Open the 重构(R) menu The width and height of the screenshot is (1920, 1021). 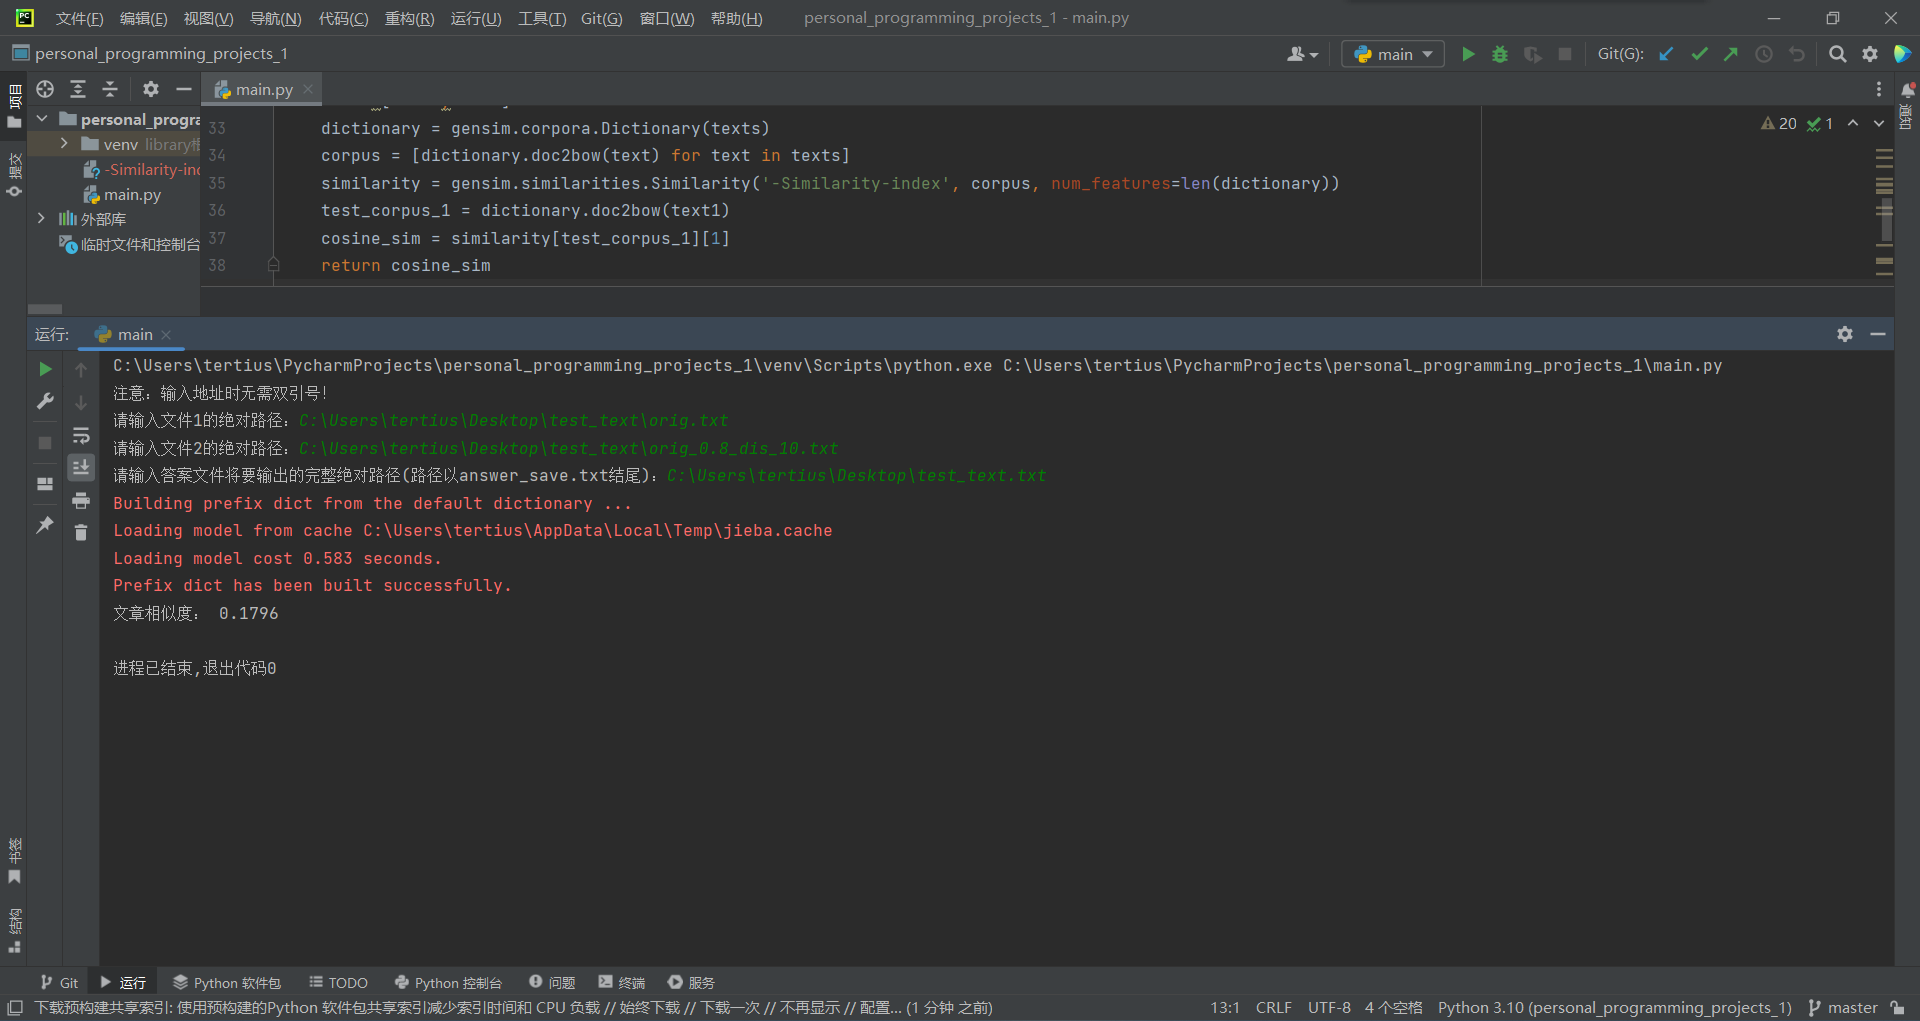[410, 18]
